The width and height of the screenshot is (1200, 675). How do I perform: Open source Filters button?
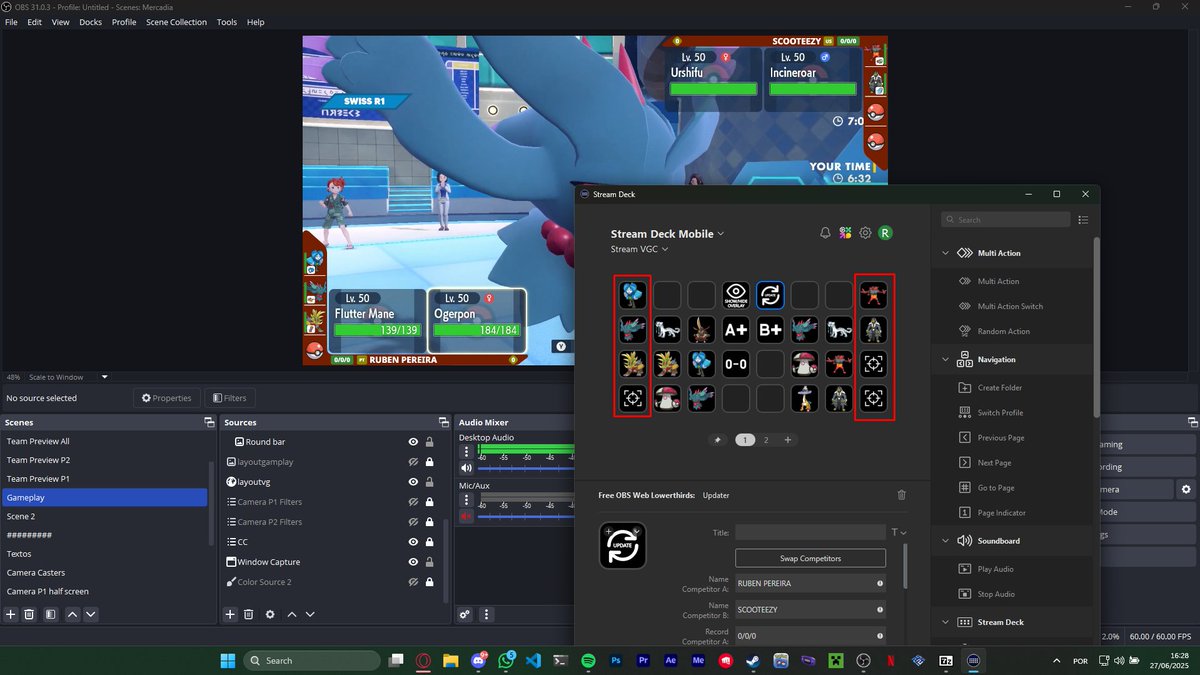tap(228, 398)
